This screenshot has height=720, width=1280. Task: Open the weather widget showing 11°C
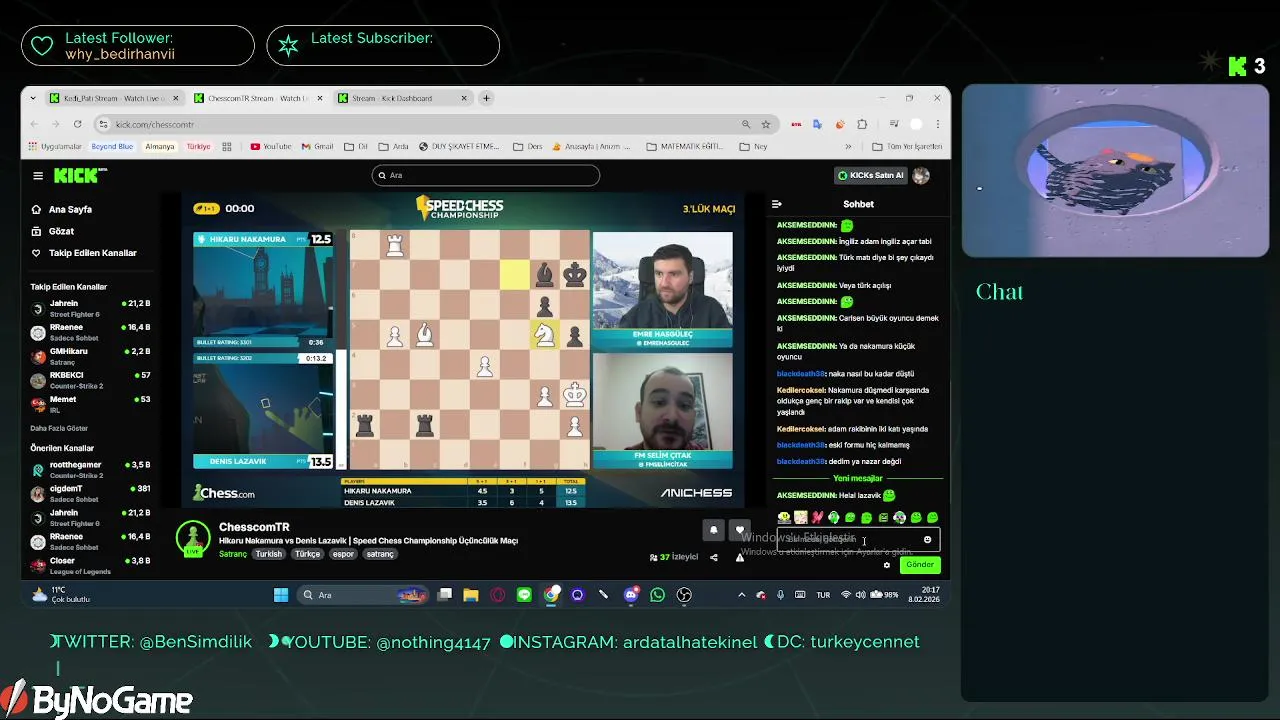tap(62, 595)
